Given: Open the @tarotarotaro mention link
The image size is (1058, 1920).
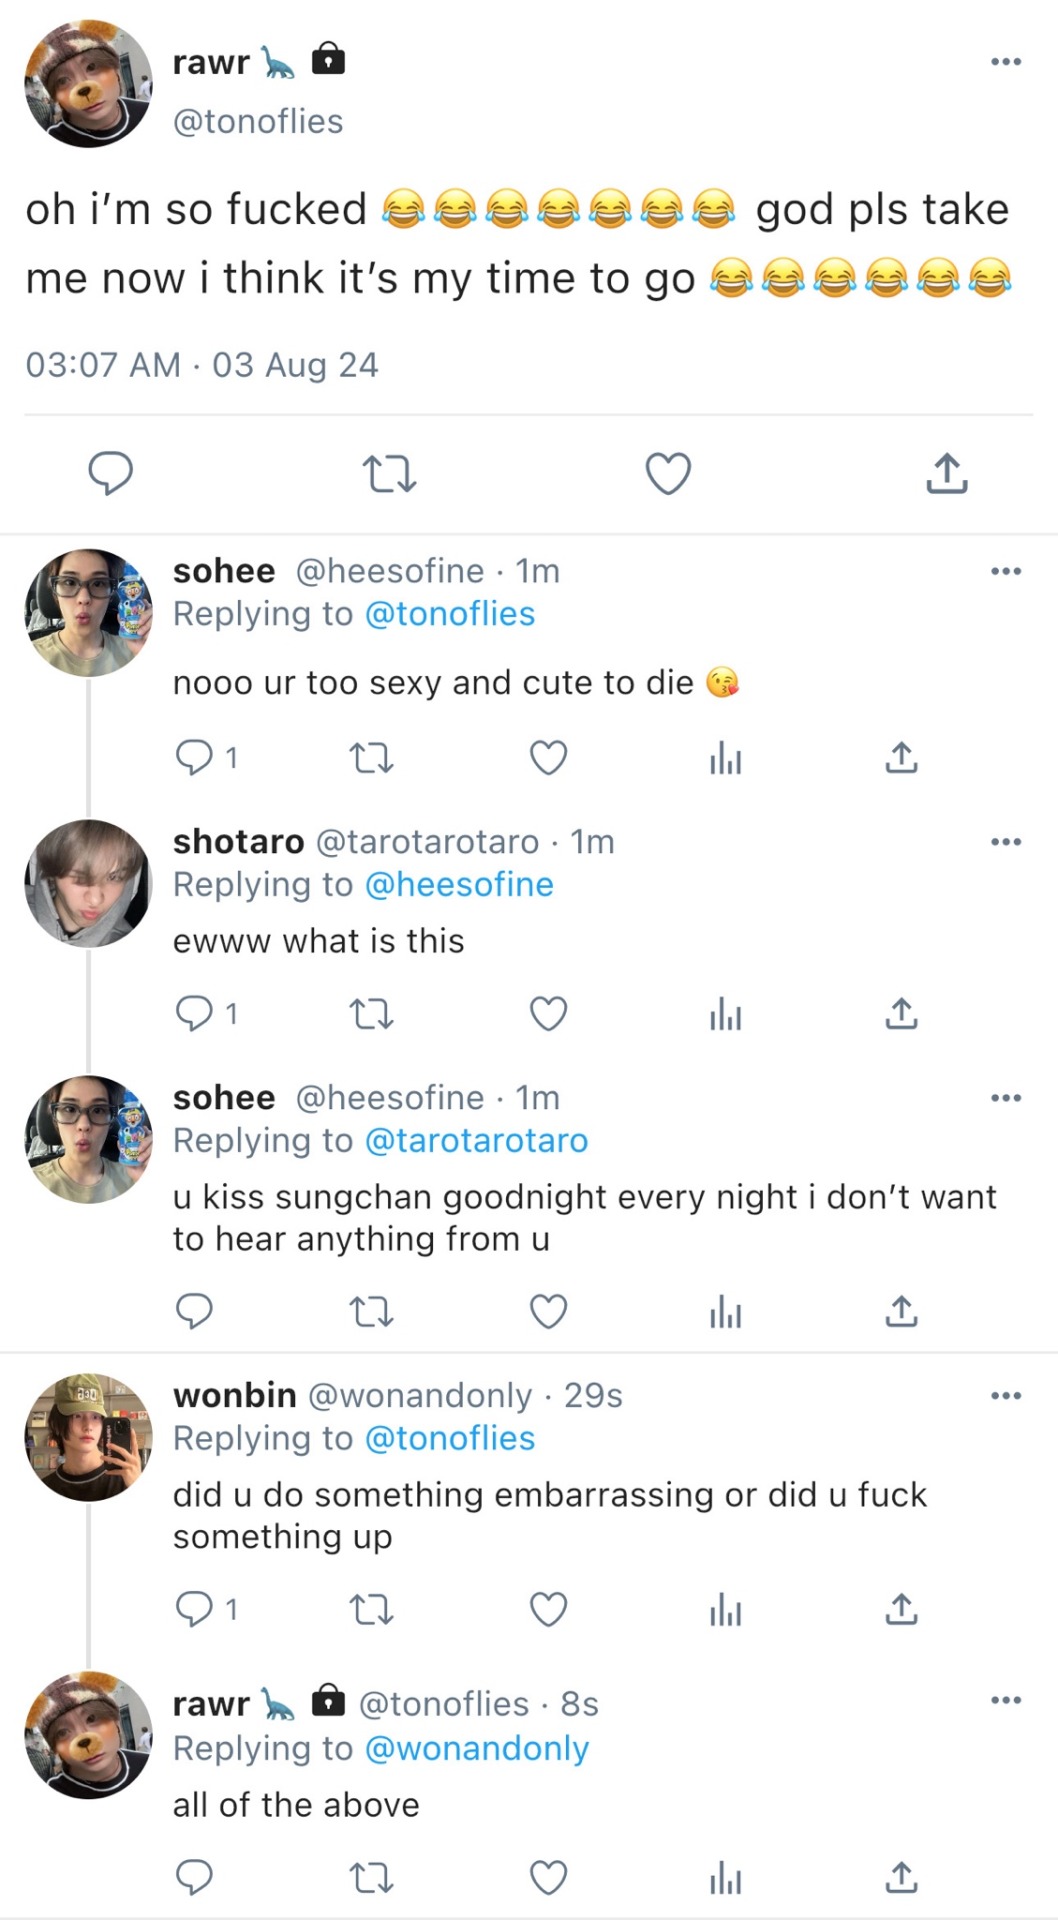Looking at the screenshot, I should pos(476,1141).
